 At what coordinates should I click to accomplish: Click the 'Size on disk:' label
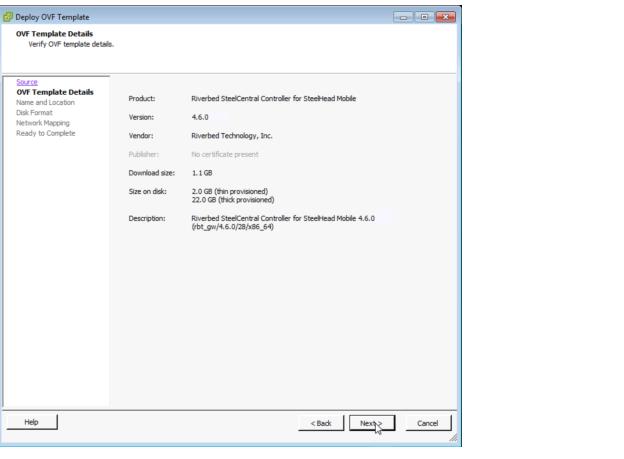[x=147, y=191]
